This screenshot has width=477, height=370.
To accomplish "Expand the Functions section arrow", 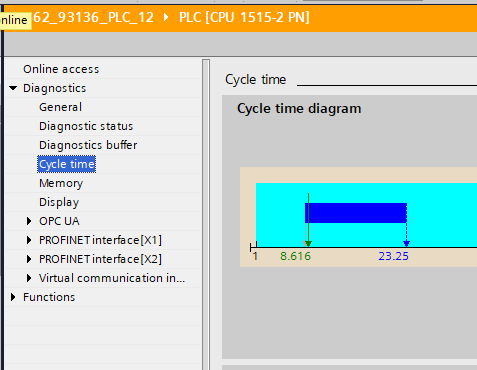I will [13, 297].
